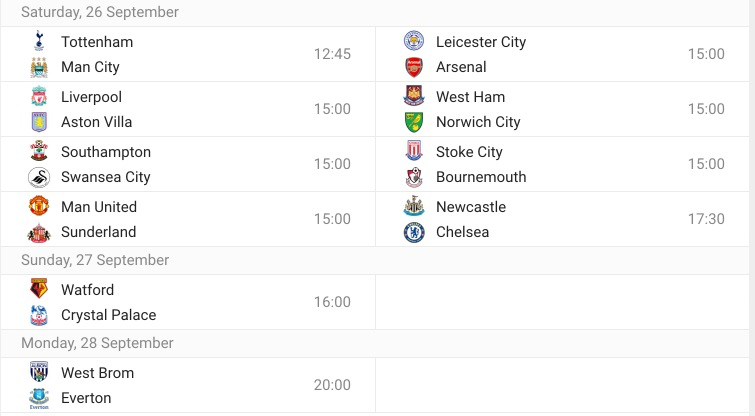This screenshot has width=755, height=416.
Task: Click the Liverpool club crest
Action: (39, 97)
